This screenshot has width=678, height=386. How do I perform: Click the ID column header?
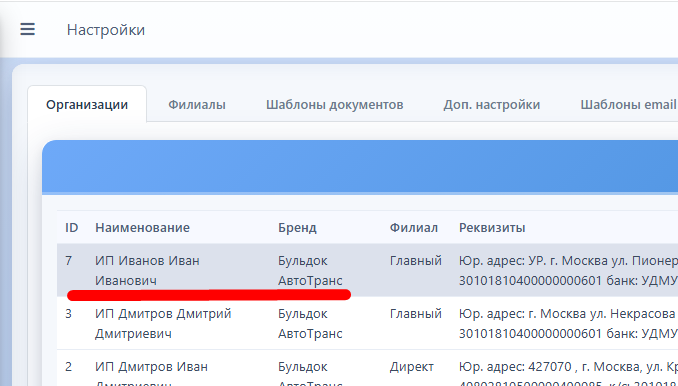point(71,227)
